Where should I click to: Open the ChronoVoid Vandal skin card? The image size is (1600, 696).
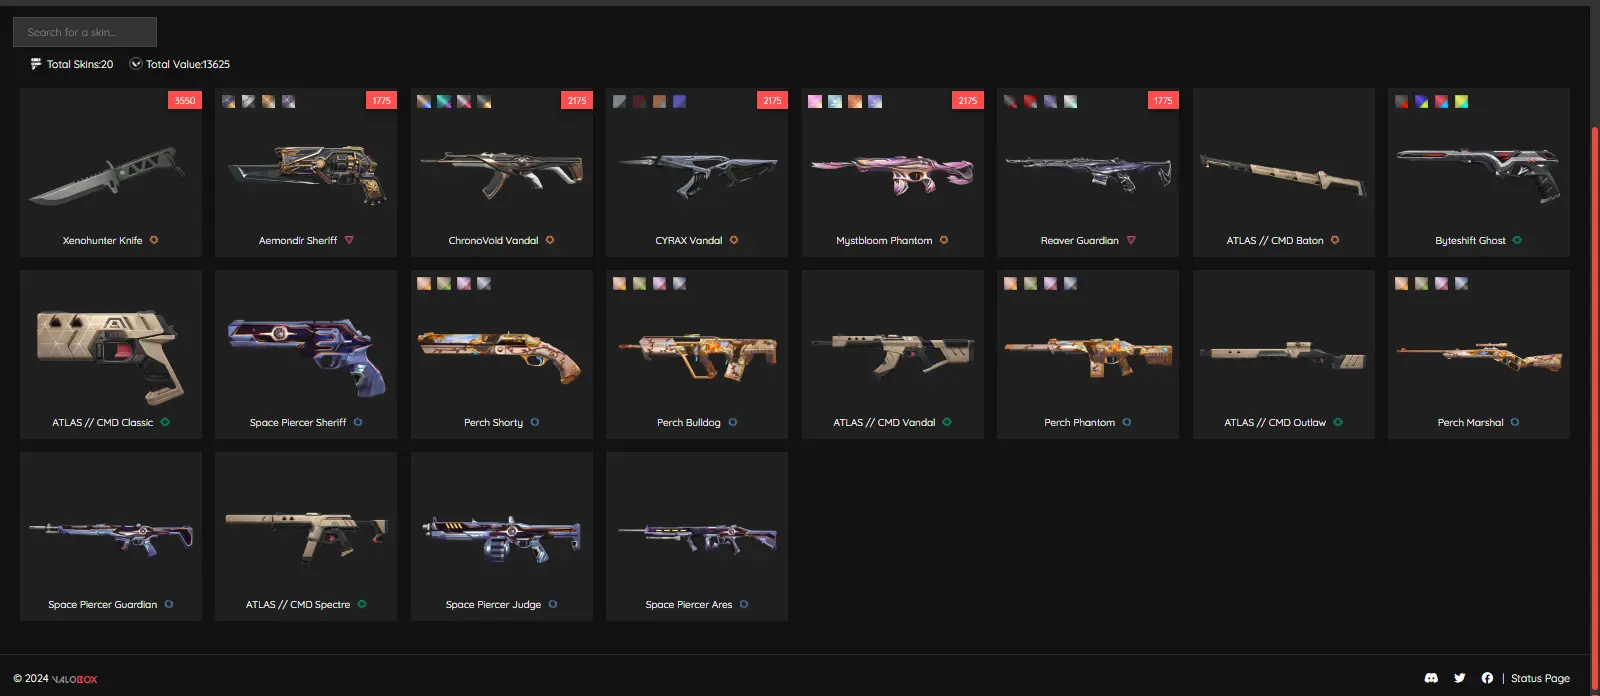[x=502, y=172]
